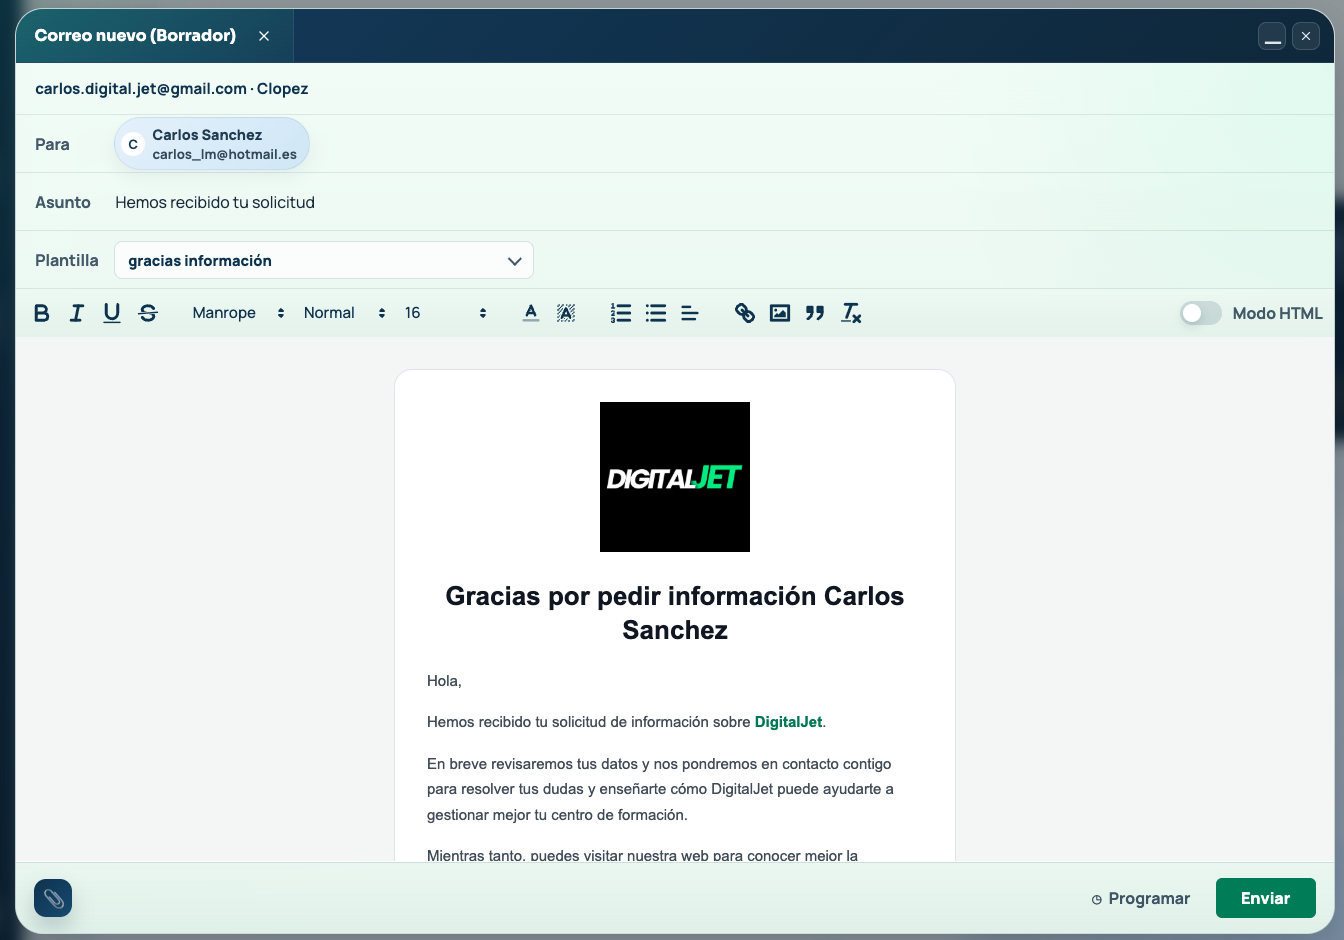The image size is (1344, 940).
Task: Open the font size 16 dropdown
Action: tap(446, 313)
